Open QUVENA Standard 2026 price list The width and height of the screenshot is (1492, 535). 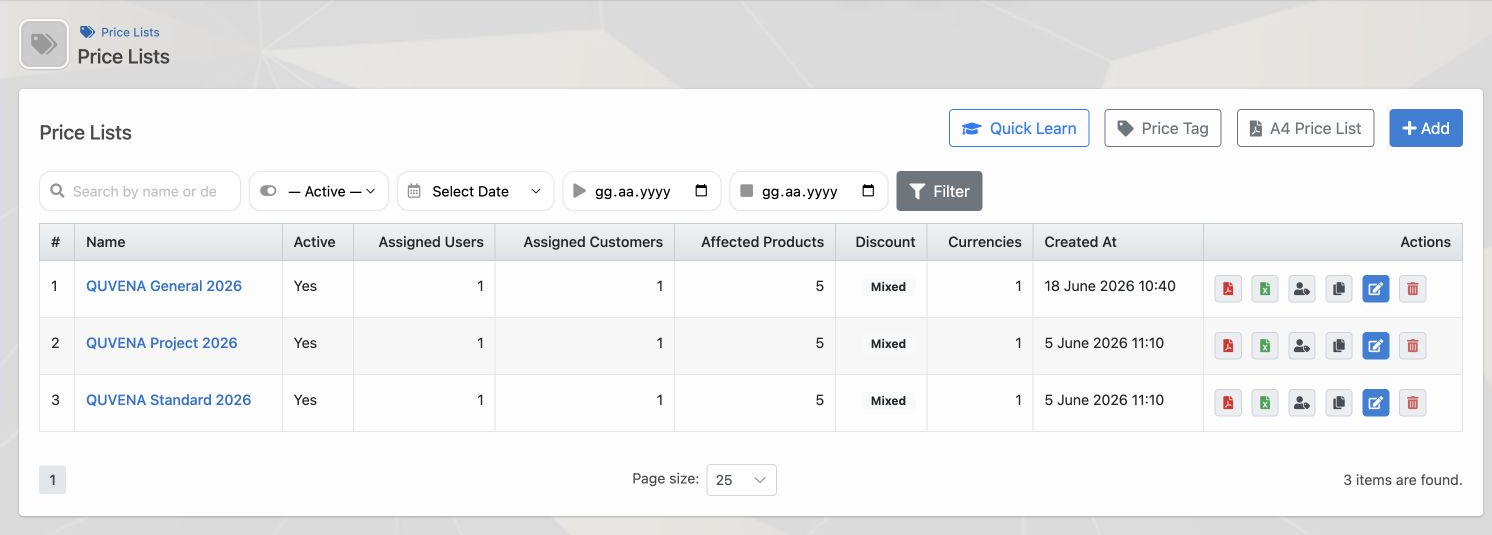click(169, 400)
